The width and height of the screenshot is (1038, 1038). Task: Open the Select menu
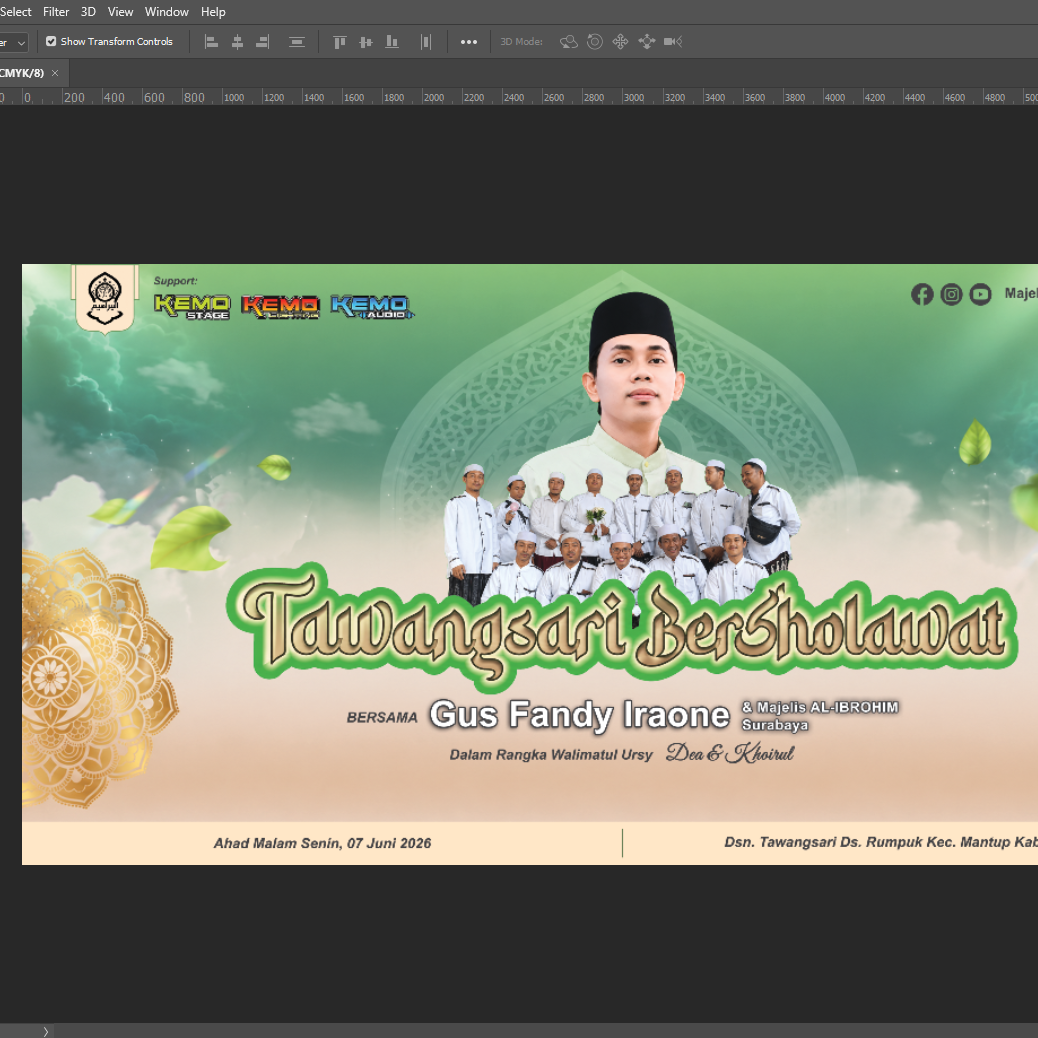click(x=15, y=12)
